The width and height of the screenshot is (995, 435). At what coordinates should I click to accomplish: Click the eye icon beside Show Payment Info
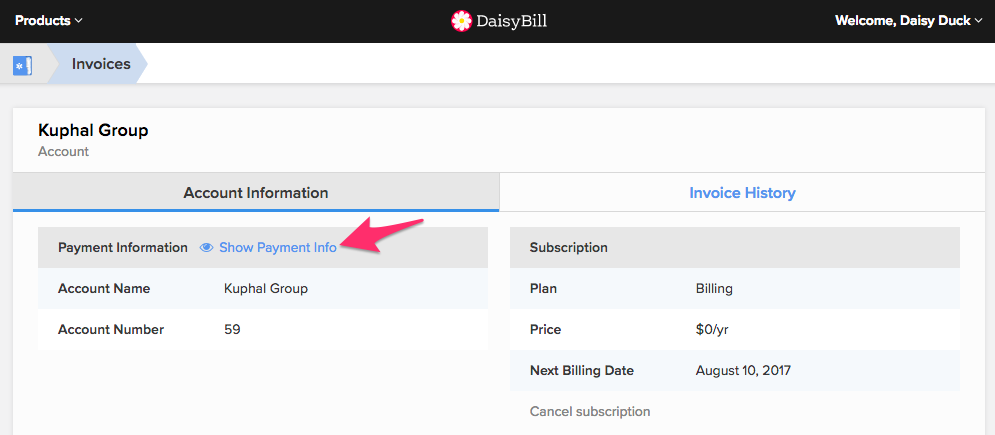[x=206, y=248]
